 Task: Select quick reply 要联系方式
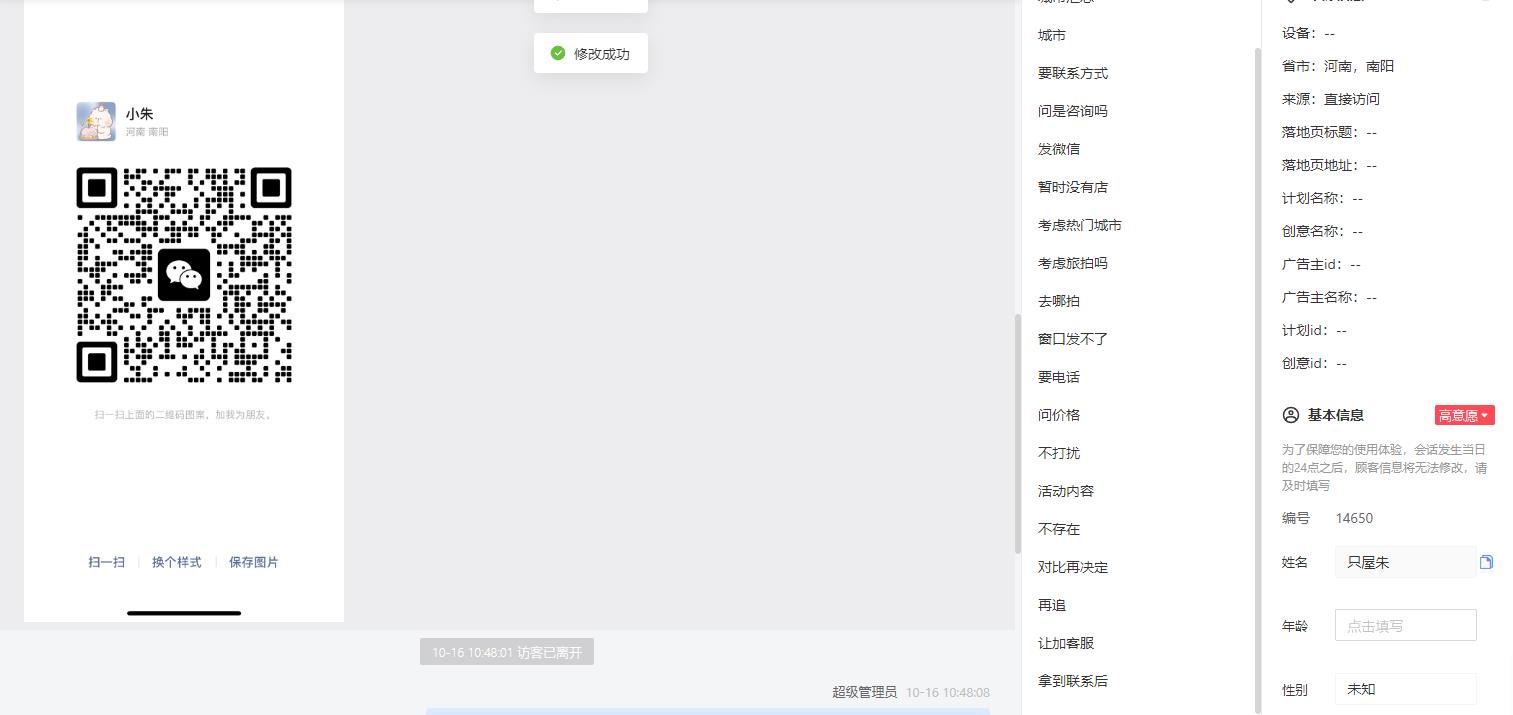pos(1073,73)
